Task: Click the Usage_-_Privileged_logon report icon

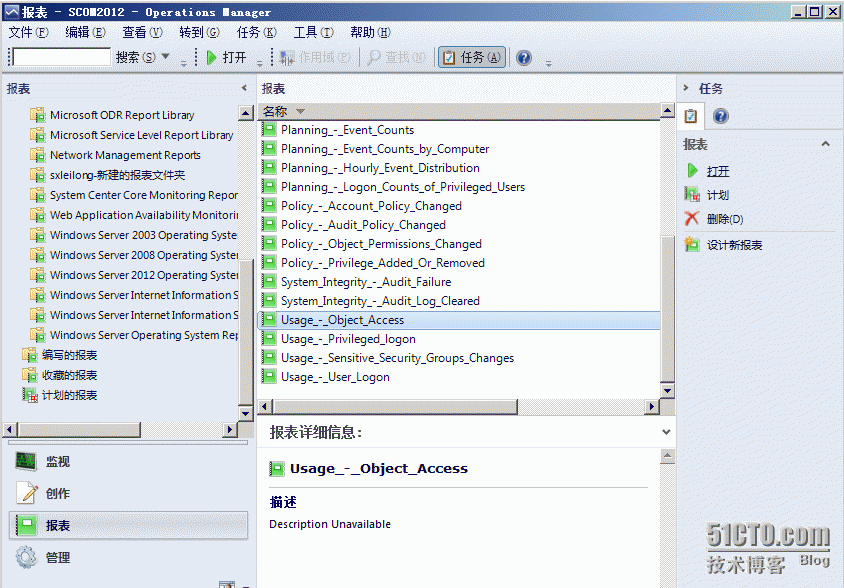Action: pyautogui.click(x=269, y=338)
